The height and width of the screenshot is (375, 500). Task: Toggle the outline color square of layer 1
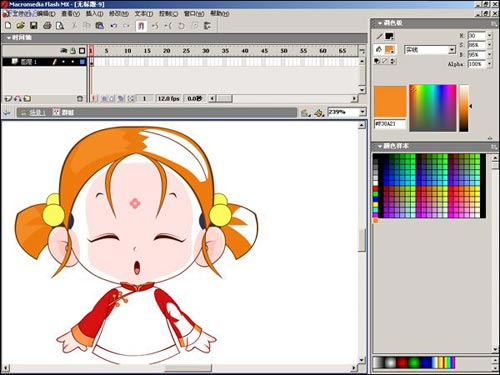82,62
